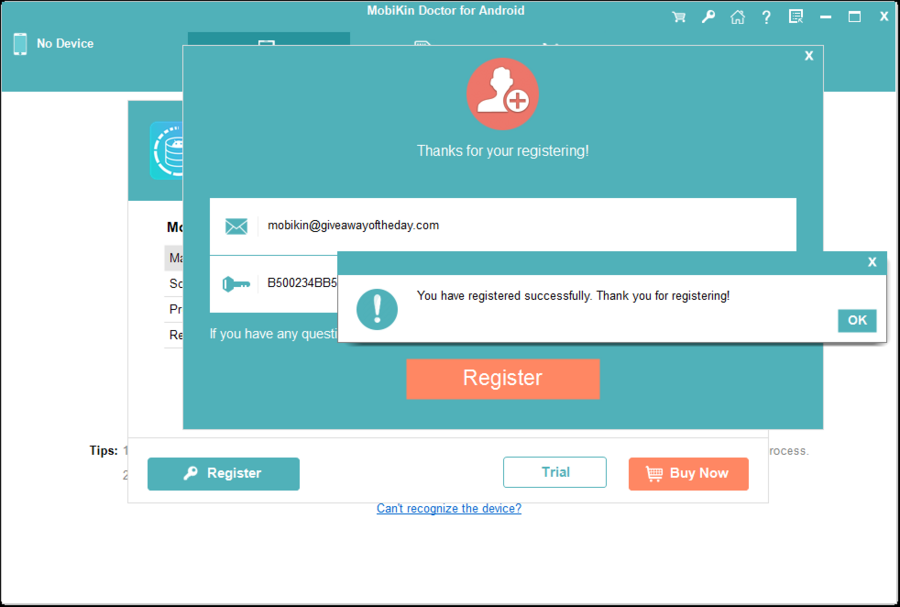
Task: Click the exclamation mark alert icon
Action: point(378,310)
